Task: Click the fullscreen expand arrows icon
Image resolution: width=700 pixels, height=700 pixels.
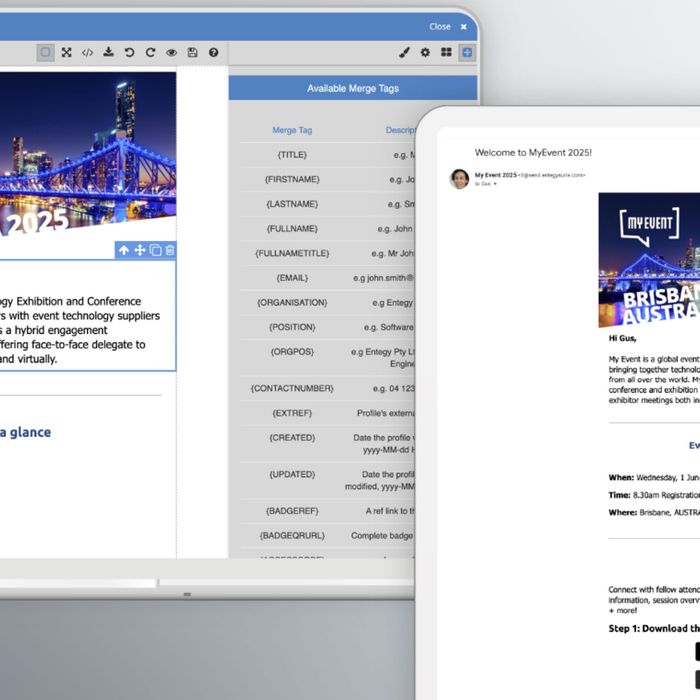Action: click(x=67, y=53)
